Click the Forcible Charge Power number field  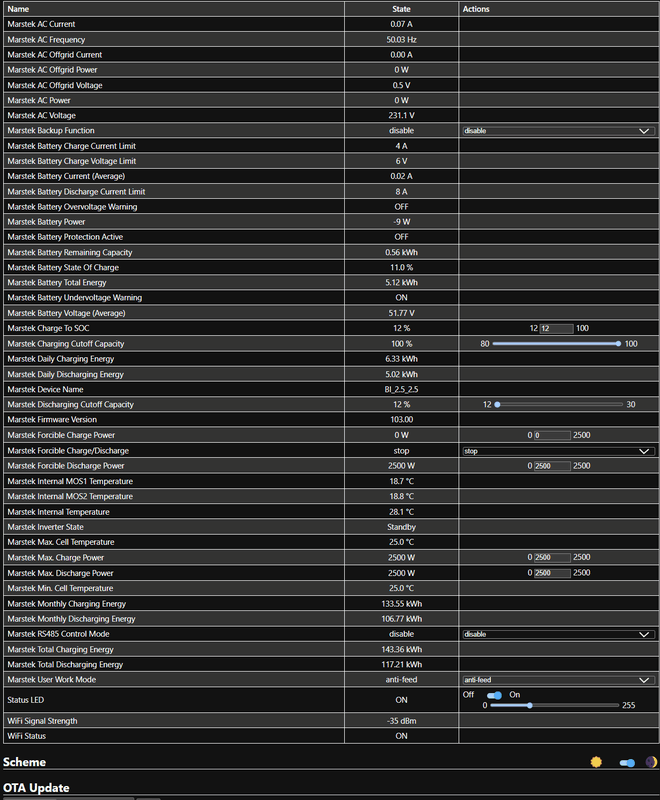pyautogui.click(x=552, y=435)
